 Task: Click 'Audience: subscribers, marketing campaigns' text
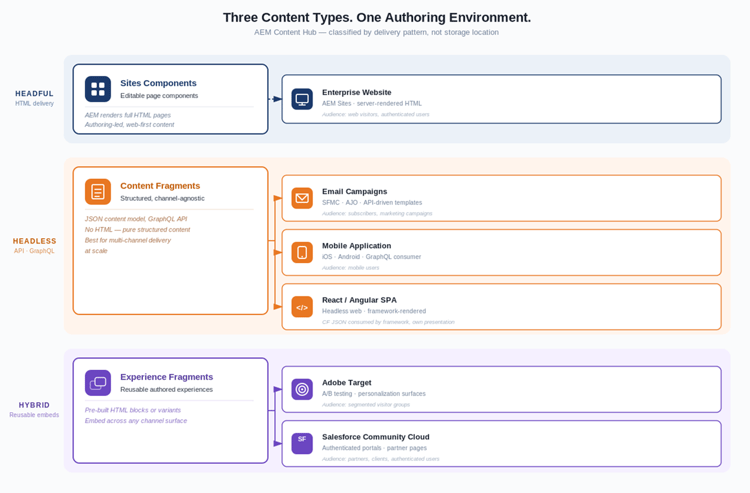[377, 214]
